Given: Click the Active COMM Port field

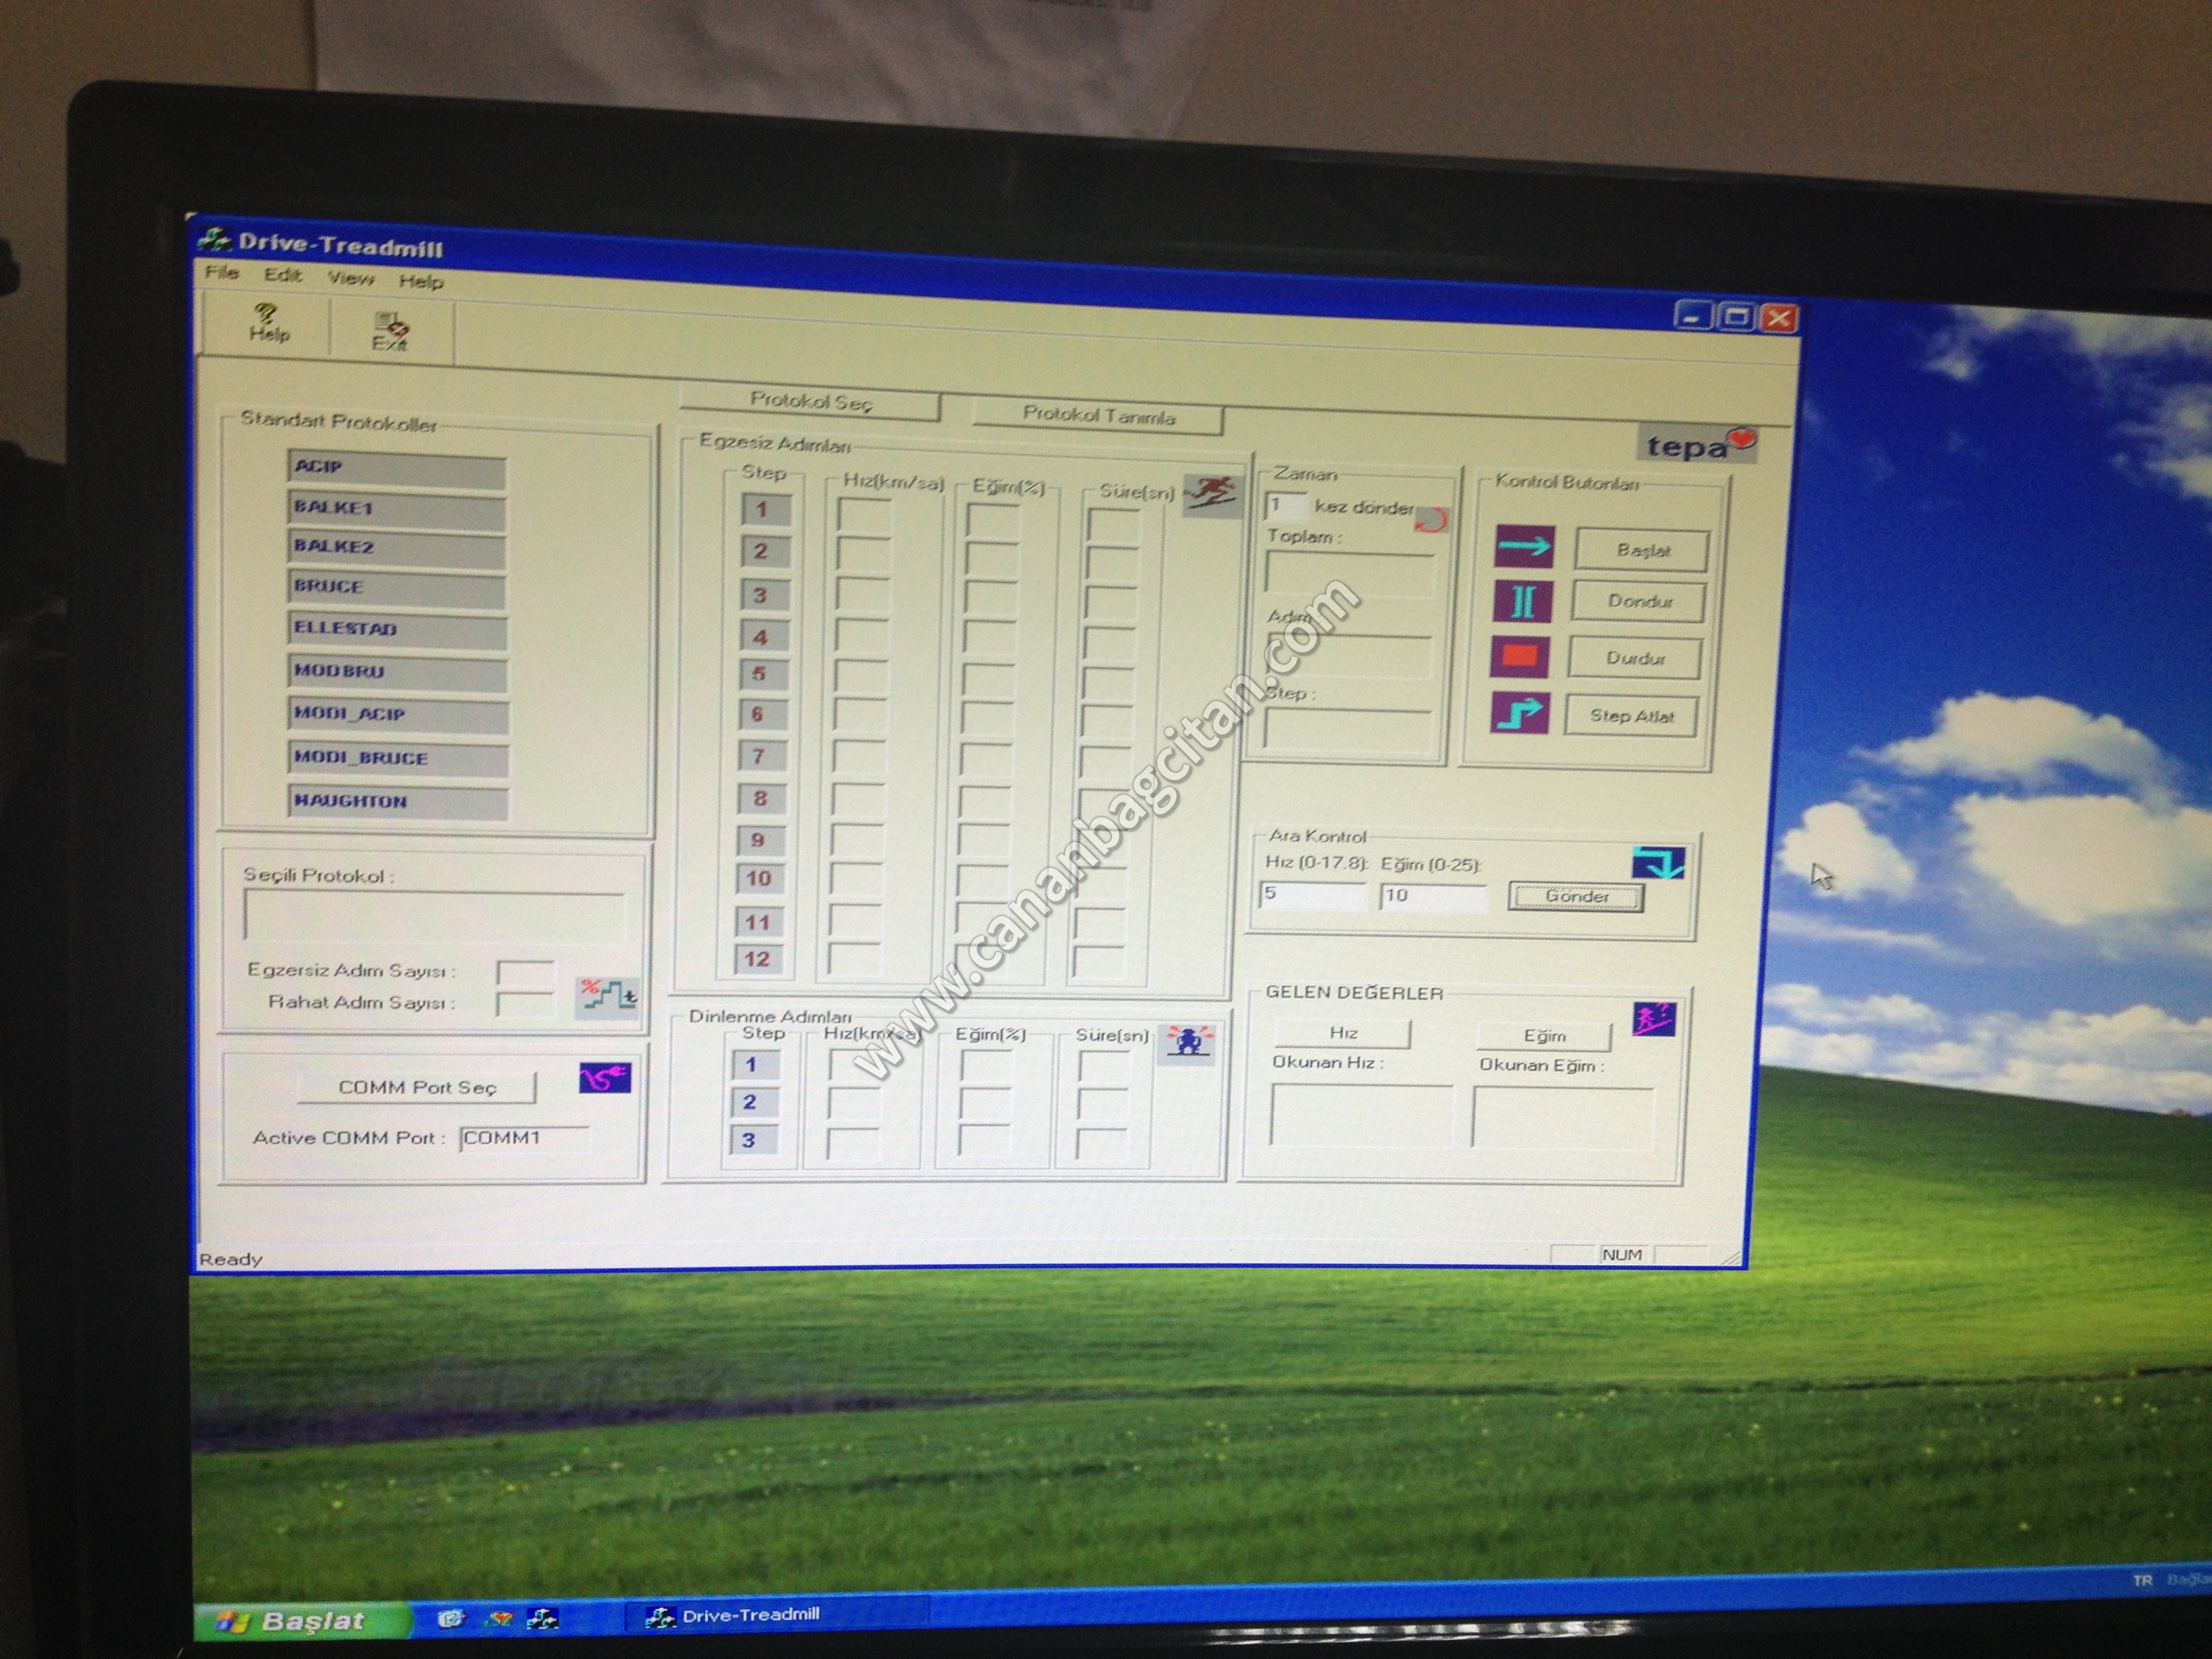Looking at the screenshot, I should 525,1138.
